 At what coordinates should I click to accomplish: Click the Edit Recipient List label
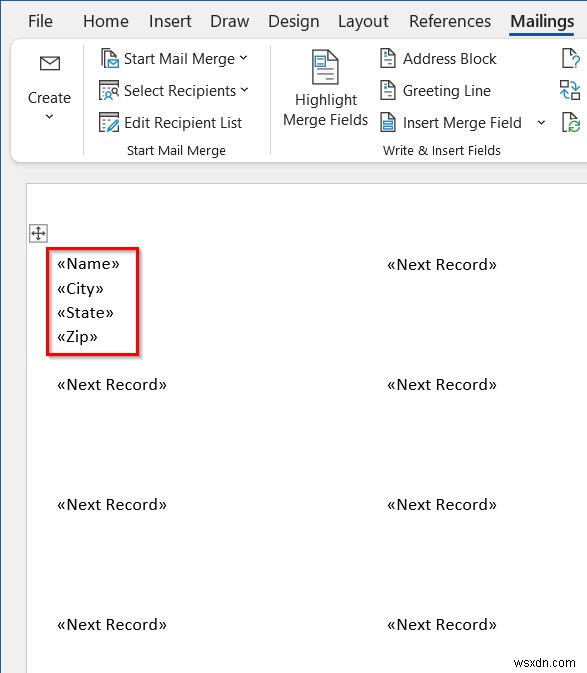coord(183,123)
